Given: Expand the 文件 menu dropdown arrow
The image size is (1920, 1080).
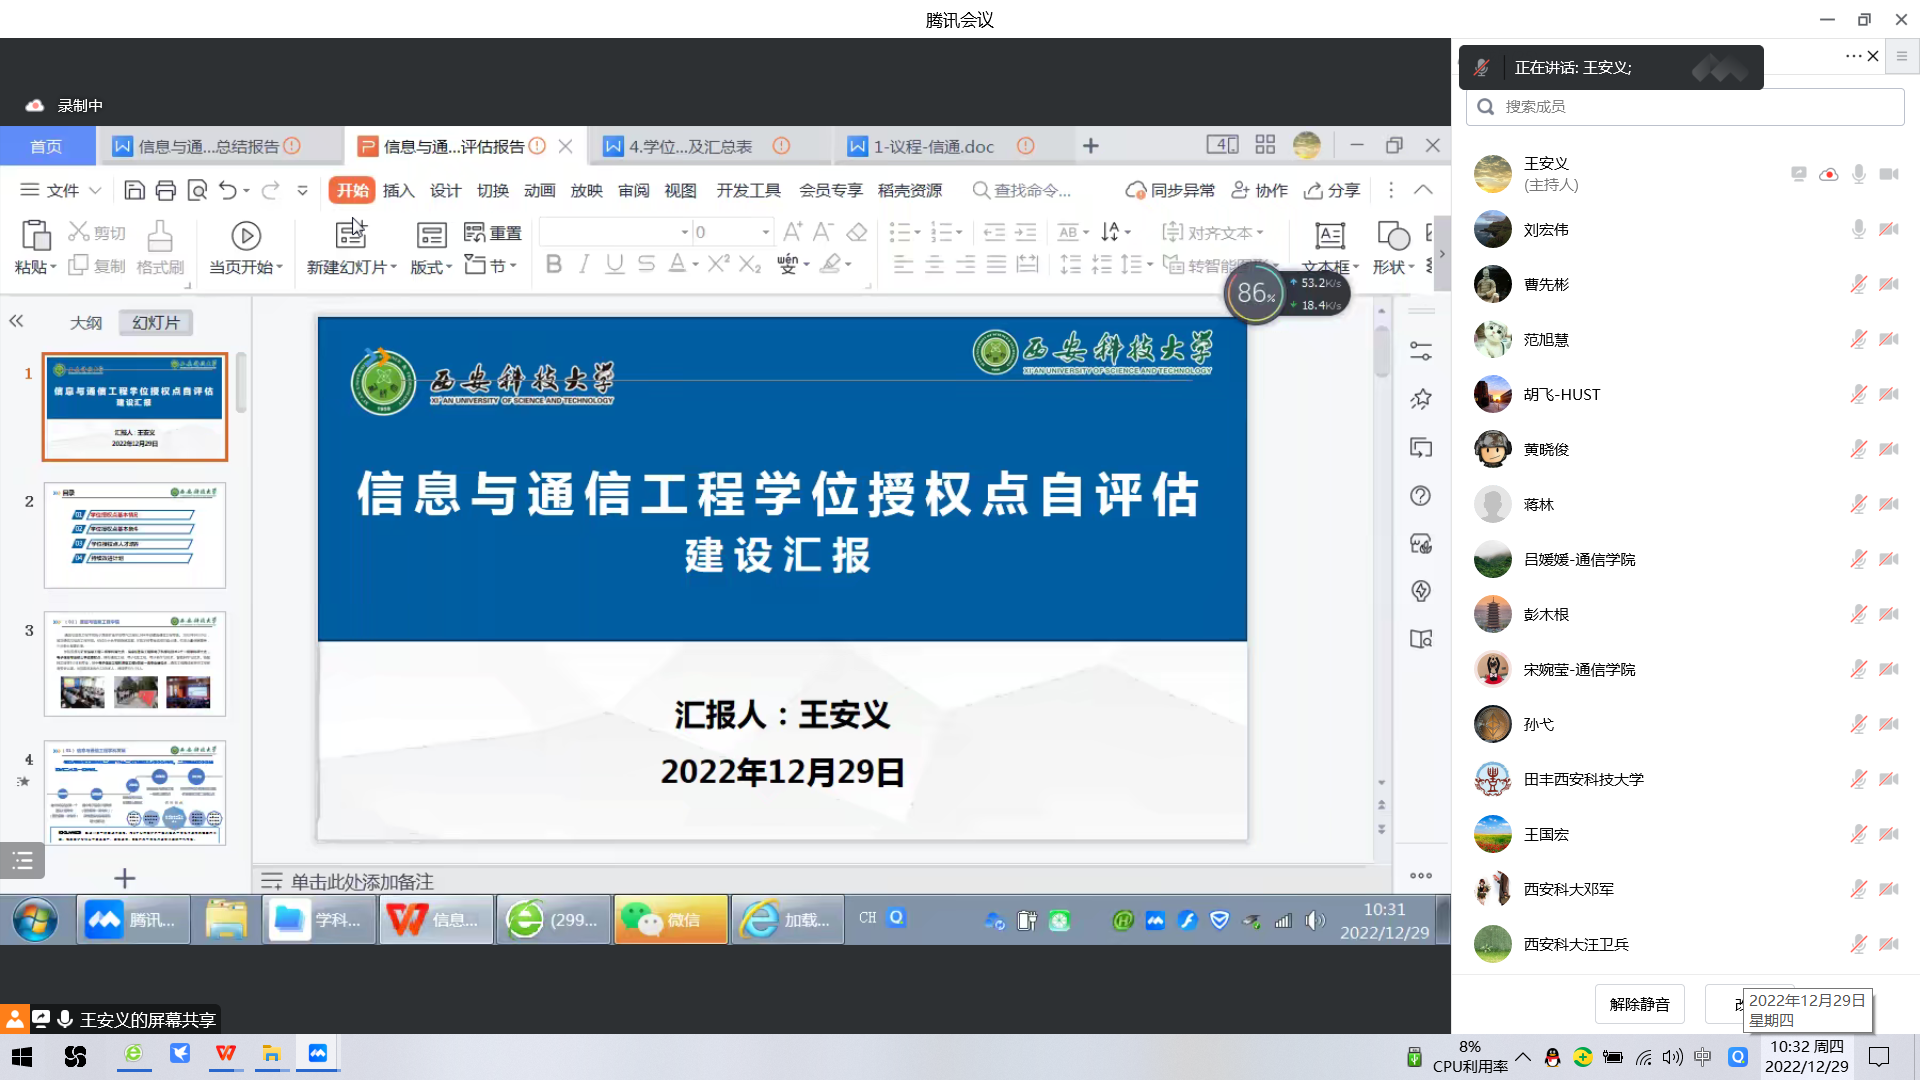Looking at the screenshot, I should click(x=95, y=190).
